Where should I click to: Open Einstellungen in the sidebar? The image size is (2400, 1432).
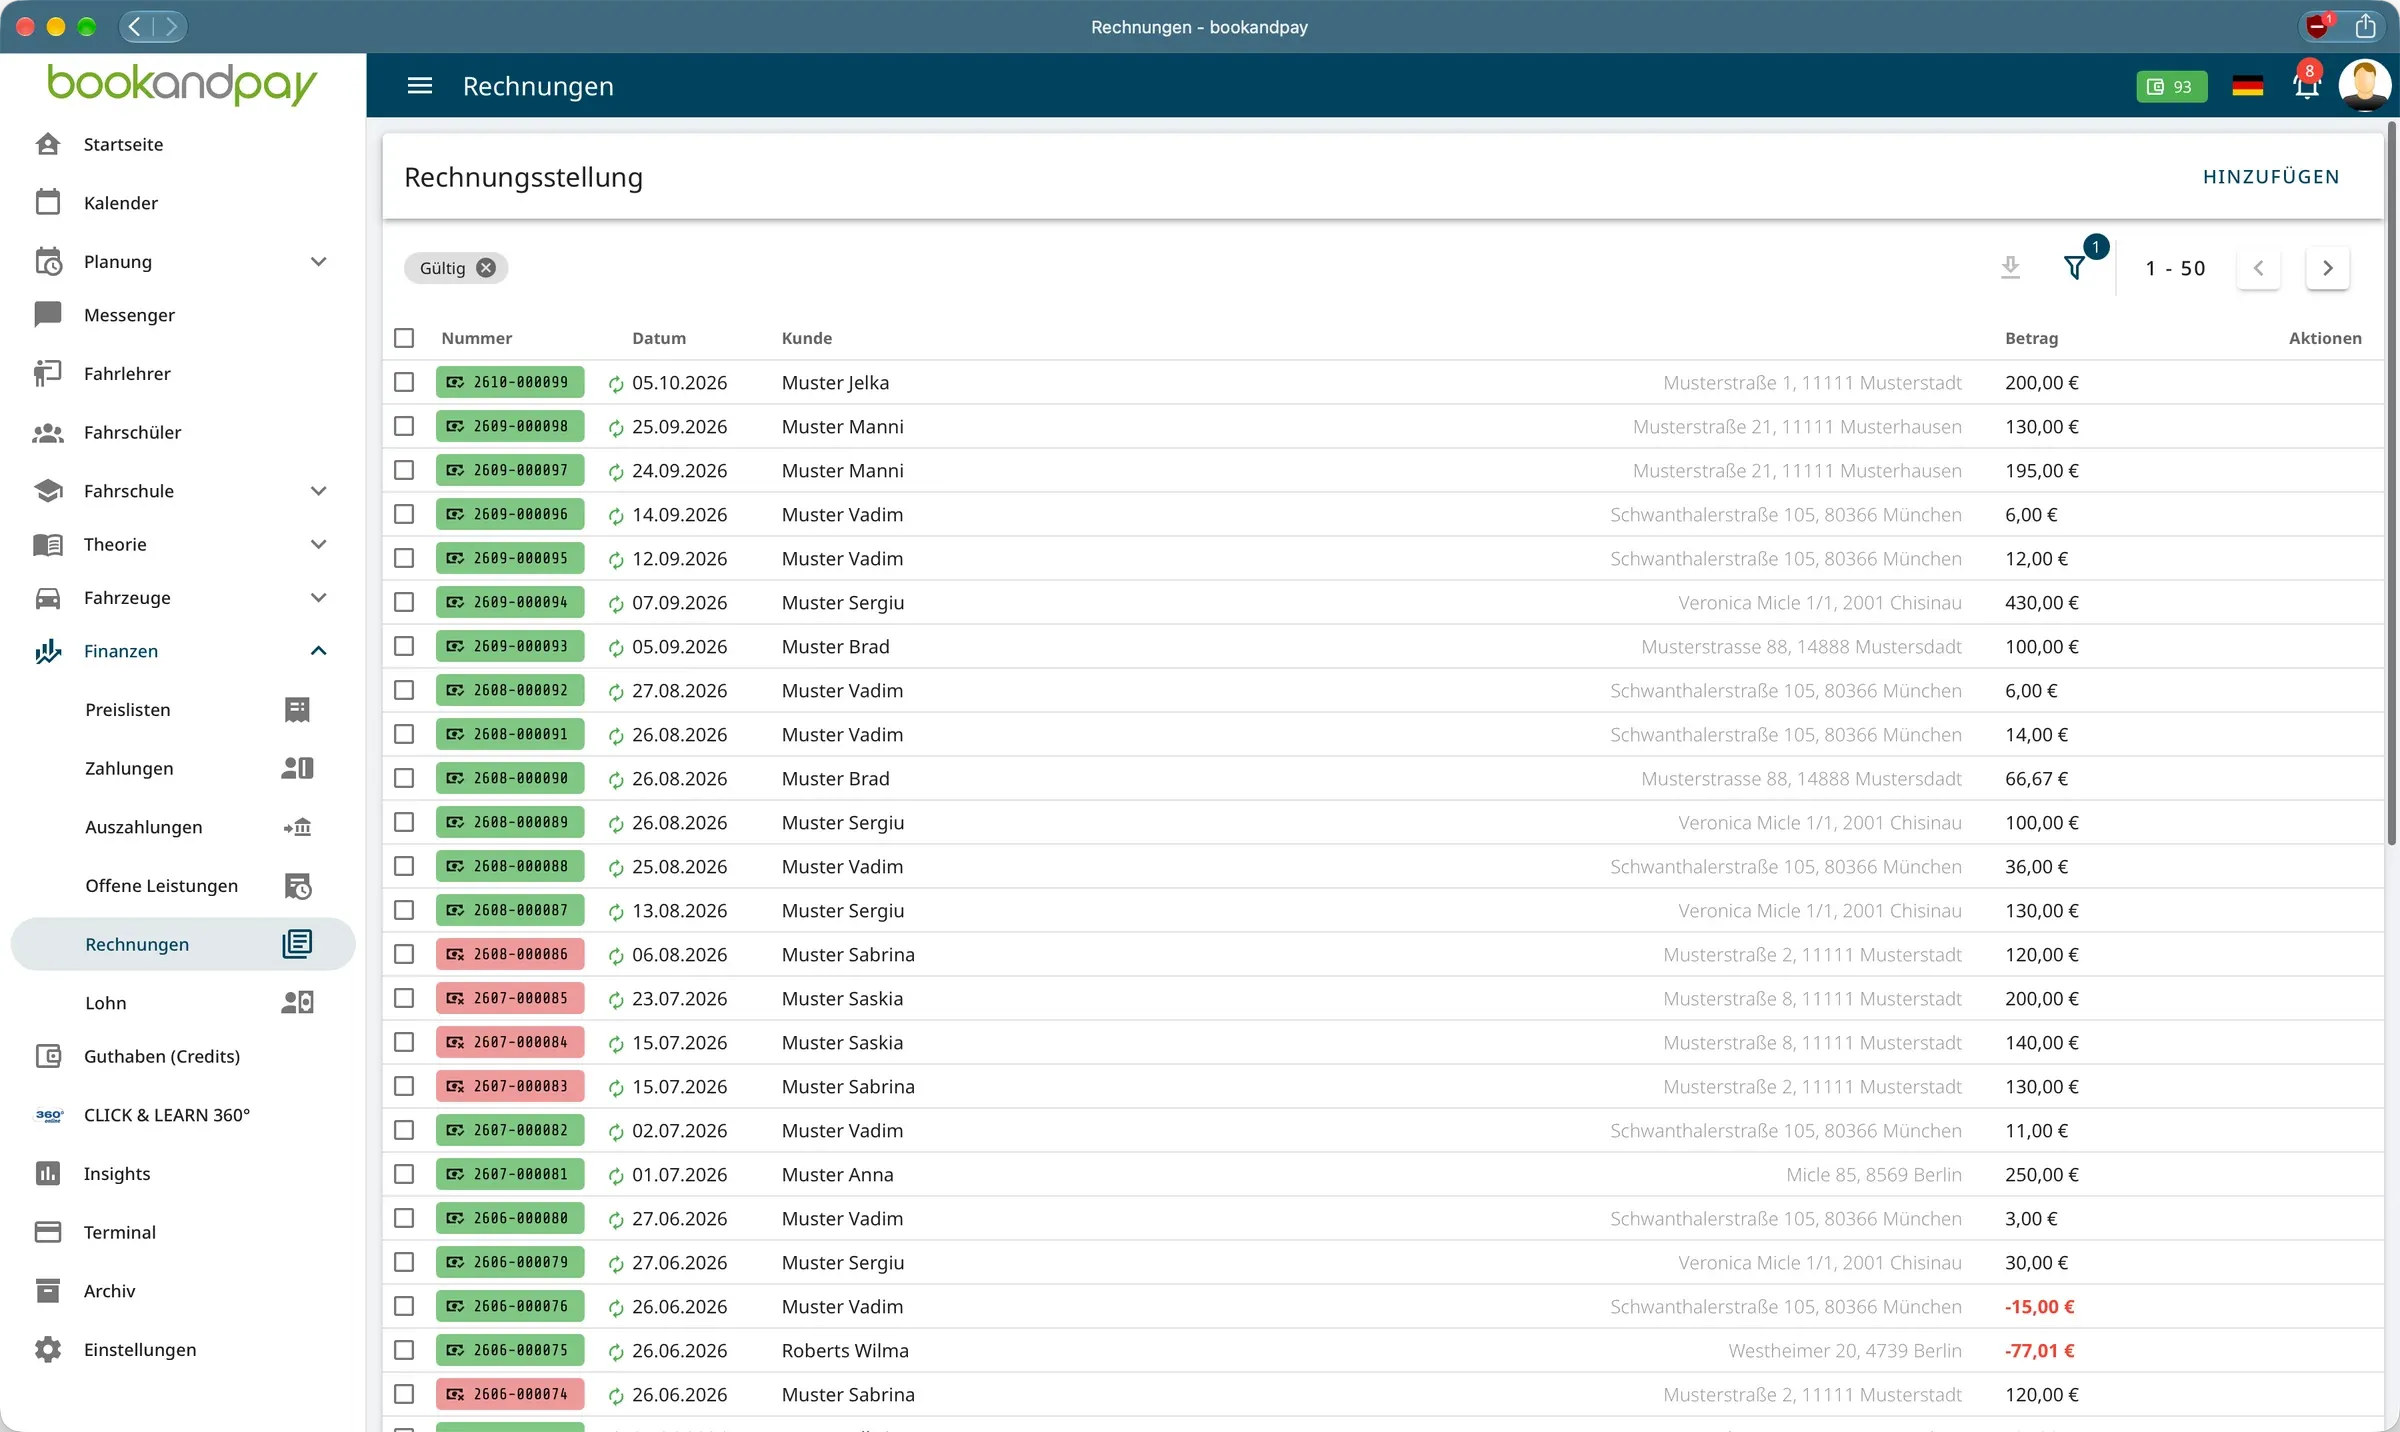click(x=183, y=1350)
